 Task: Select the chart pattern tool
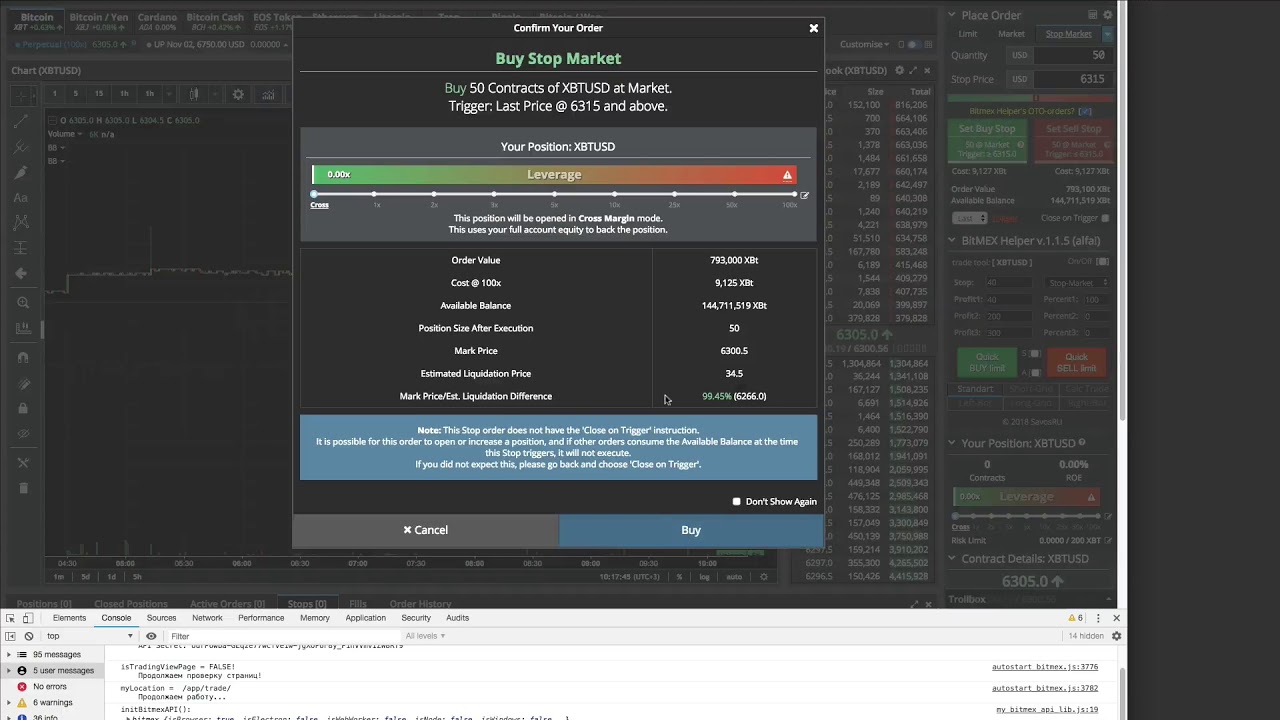click(21, 222)
